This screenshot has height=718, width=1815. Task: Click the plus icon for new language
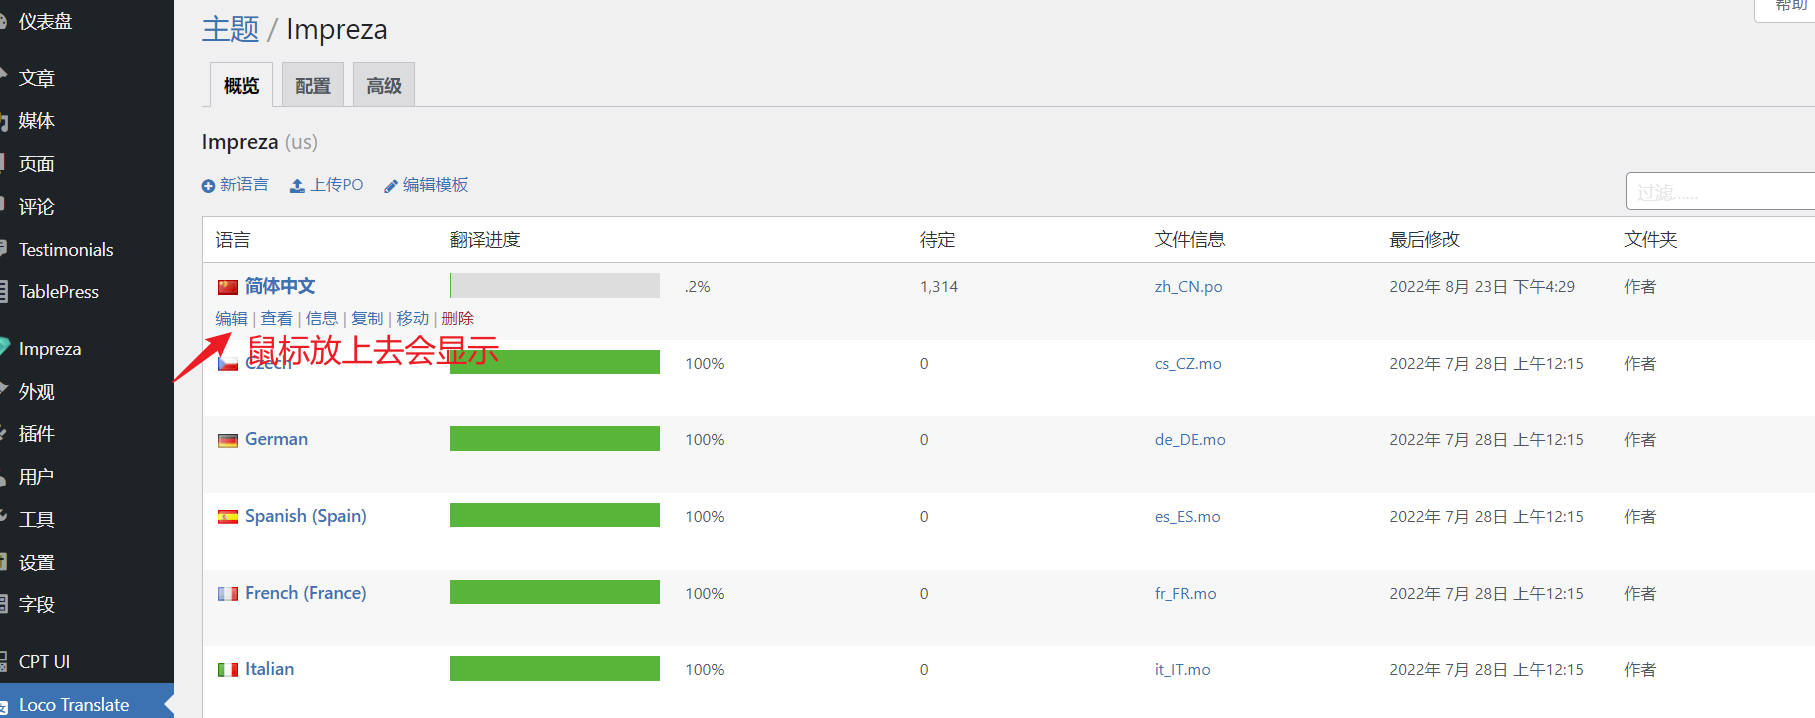(x=208, y=186)
